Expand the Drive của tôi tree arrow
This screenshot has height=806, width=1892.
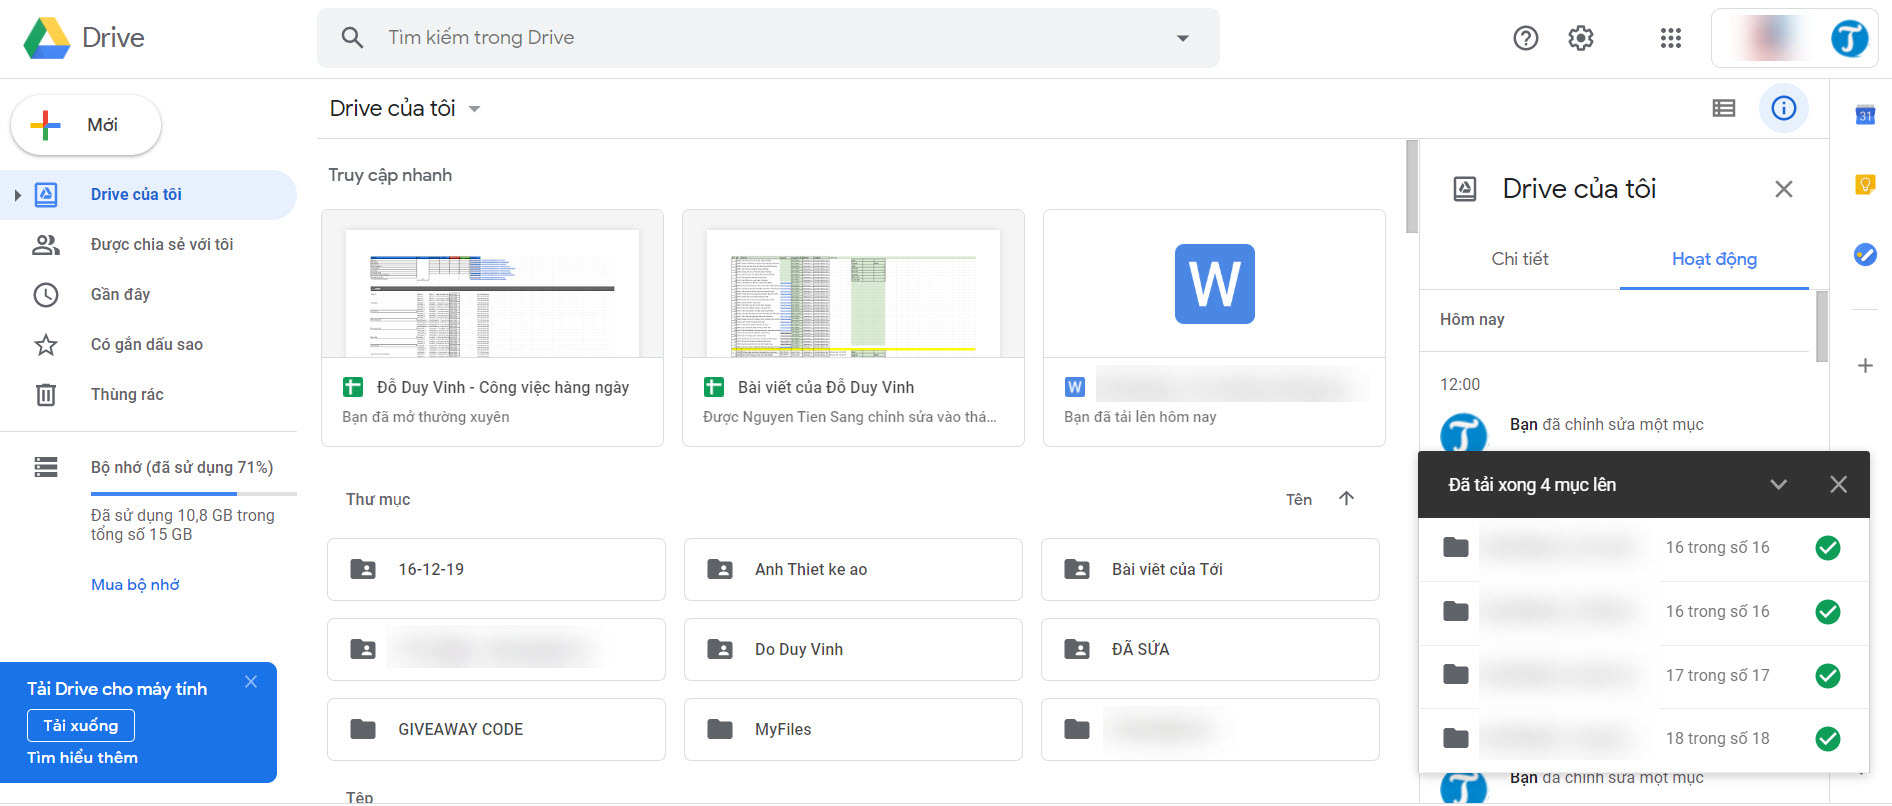point(17,195)
